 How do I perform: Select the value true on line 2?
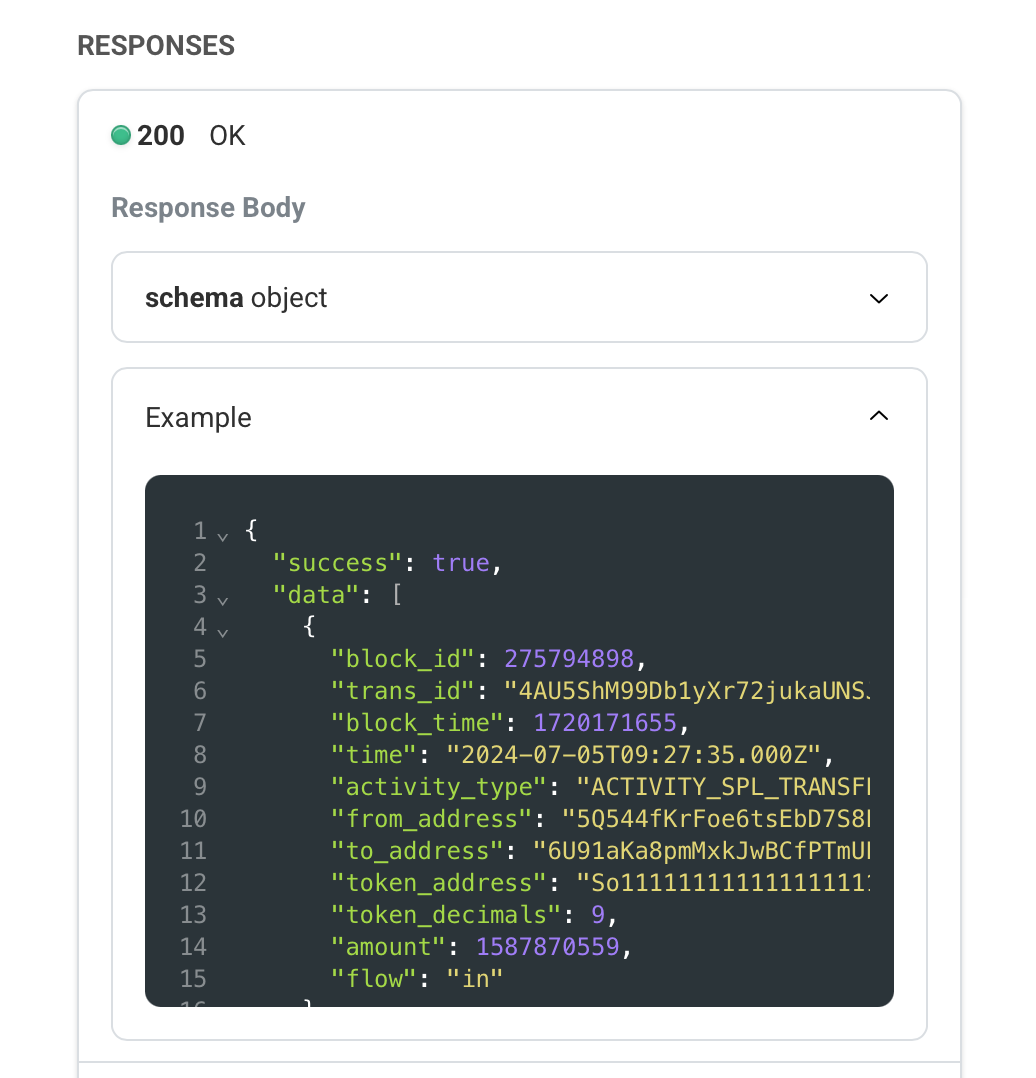point(461,563)
